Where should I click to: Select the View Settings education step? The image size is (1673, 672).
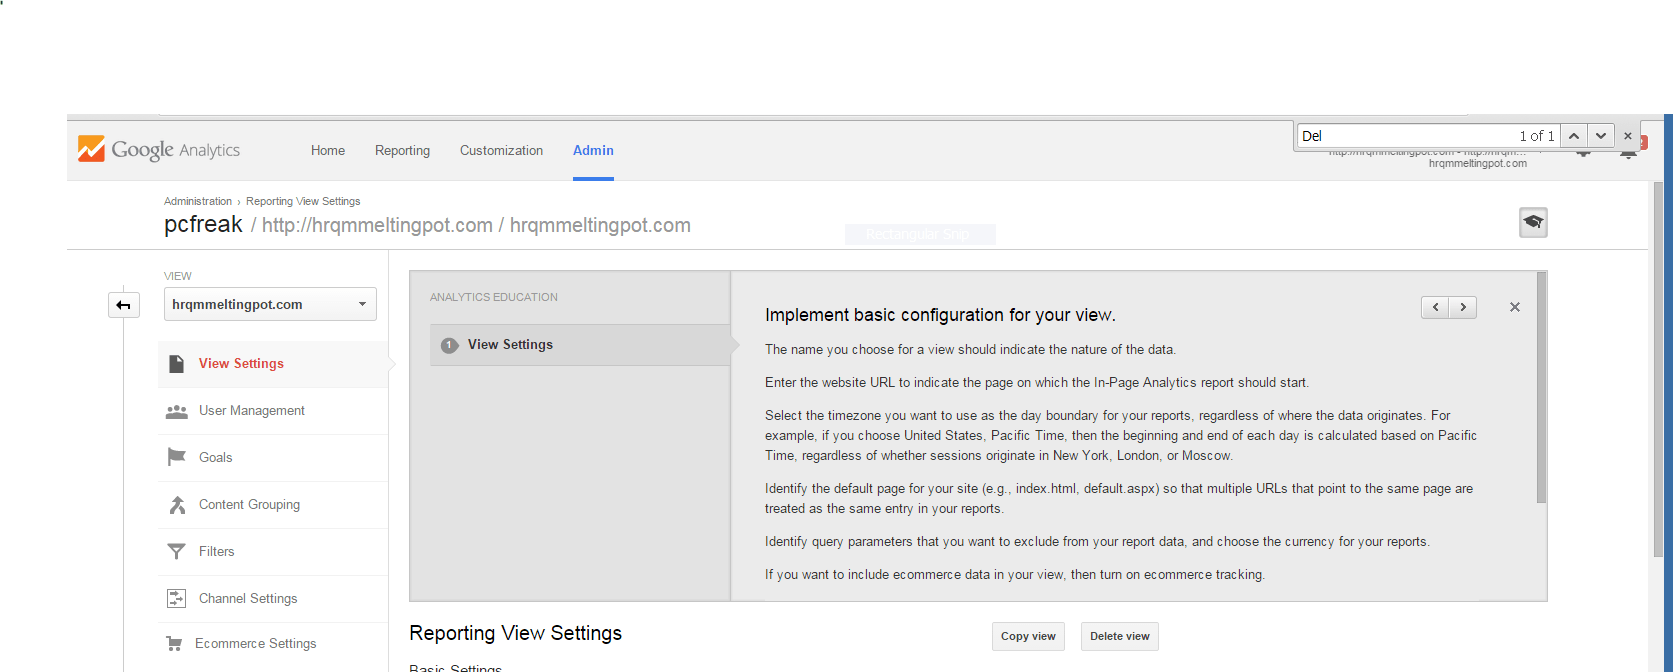580,345
